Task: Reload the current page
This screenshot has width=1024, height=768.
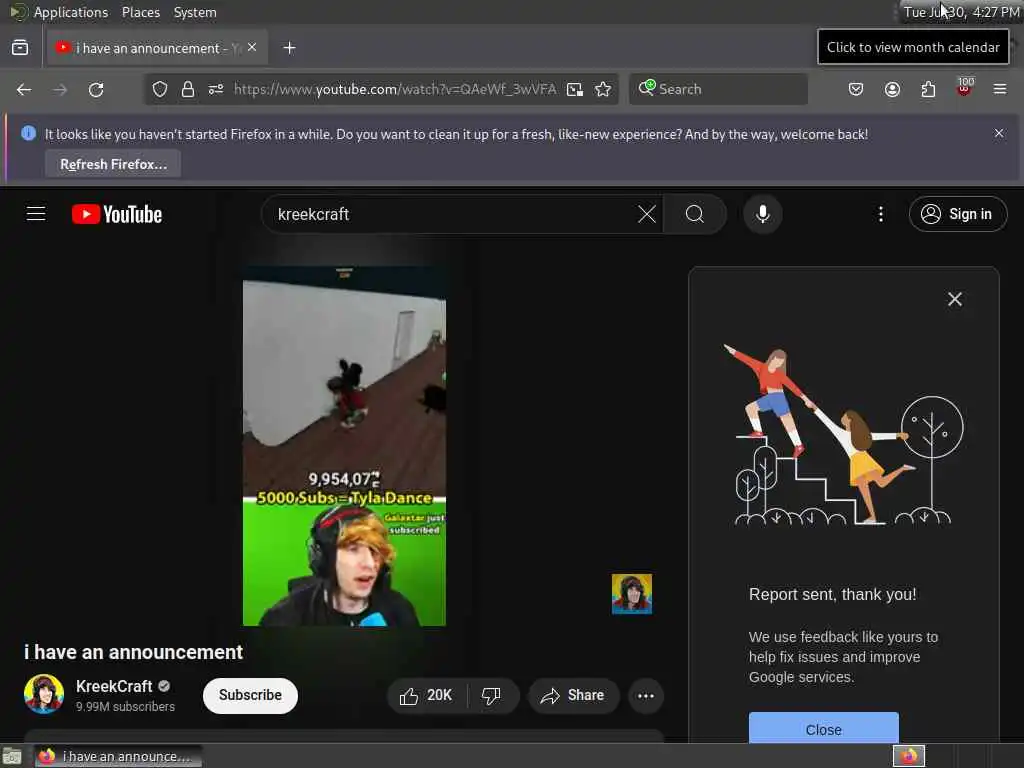Action: point(96,89)
